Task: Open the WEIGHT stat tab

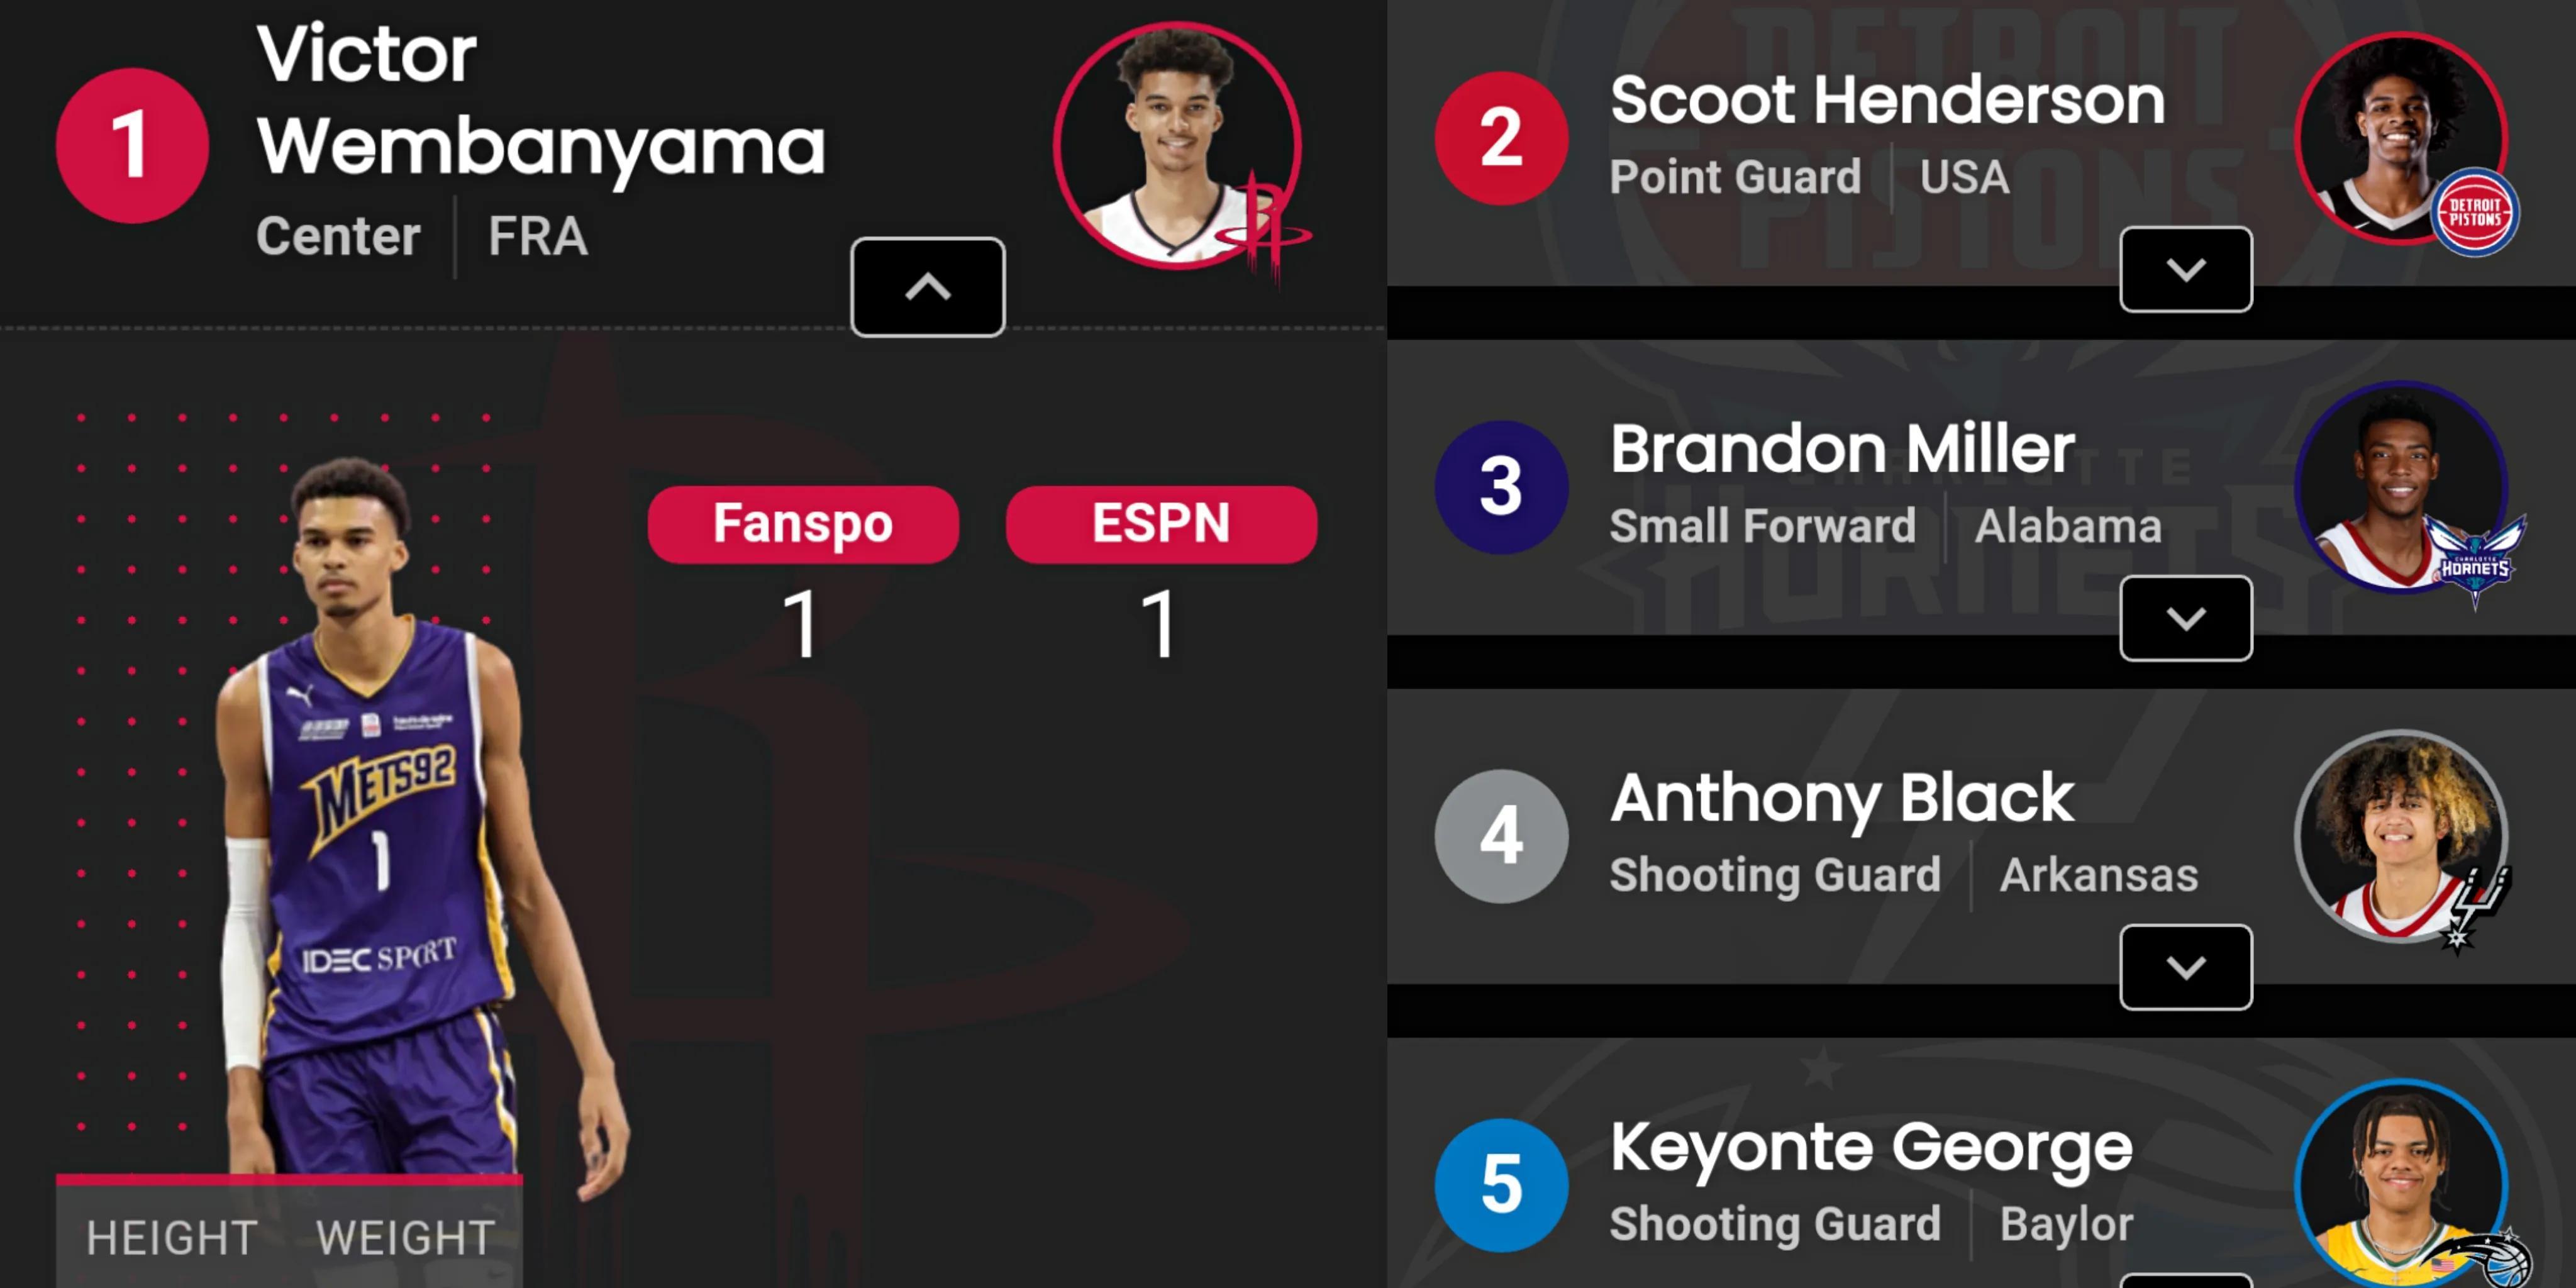Action: click(x=406, y=1238)
